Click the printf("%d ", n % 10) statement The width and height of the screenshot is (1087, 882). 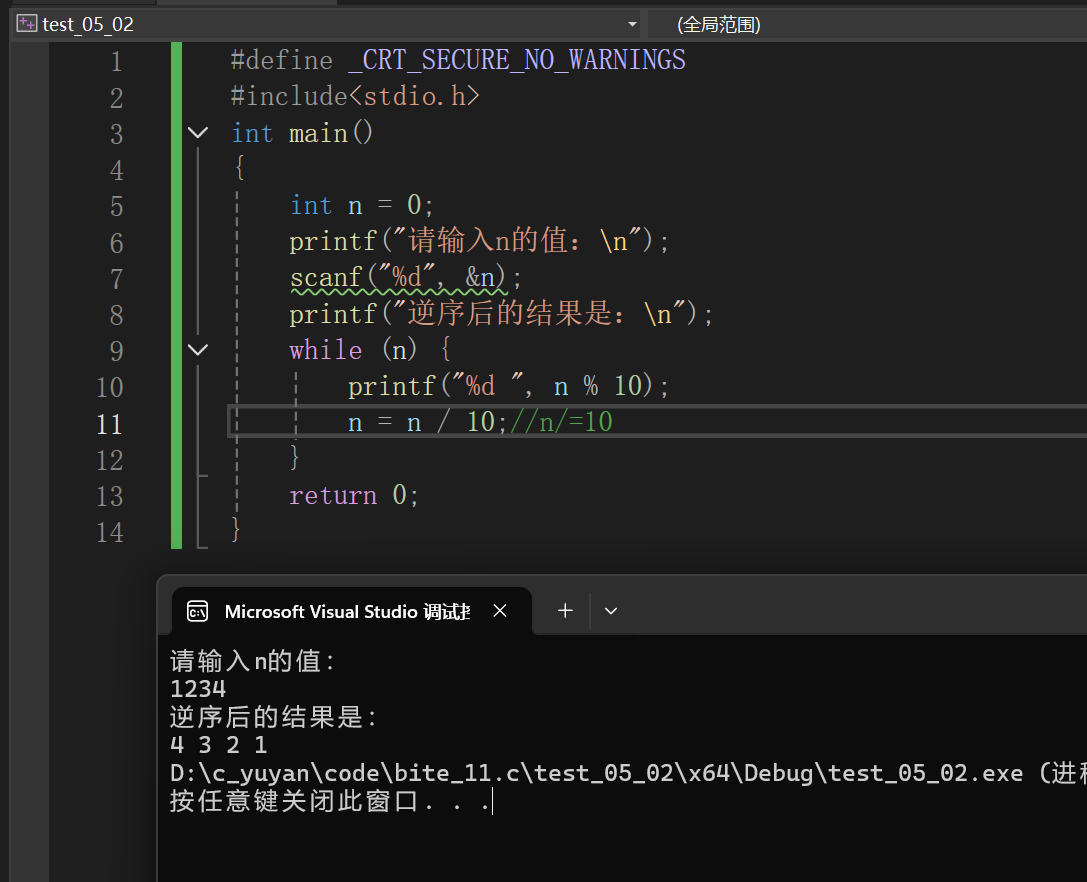(x=508, y=386)
